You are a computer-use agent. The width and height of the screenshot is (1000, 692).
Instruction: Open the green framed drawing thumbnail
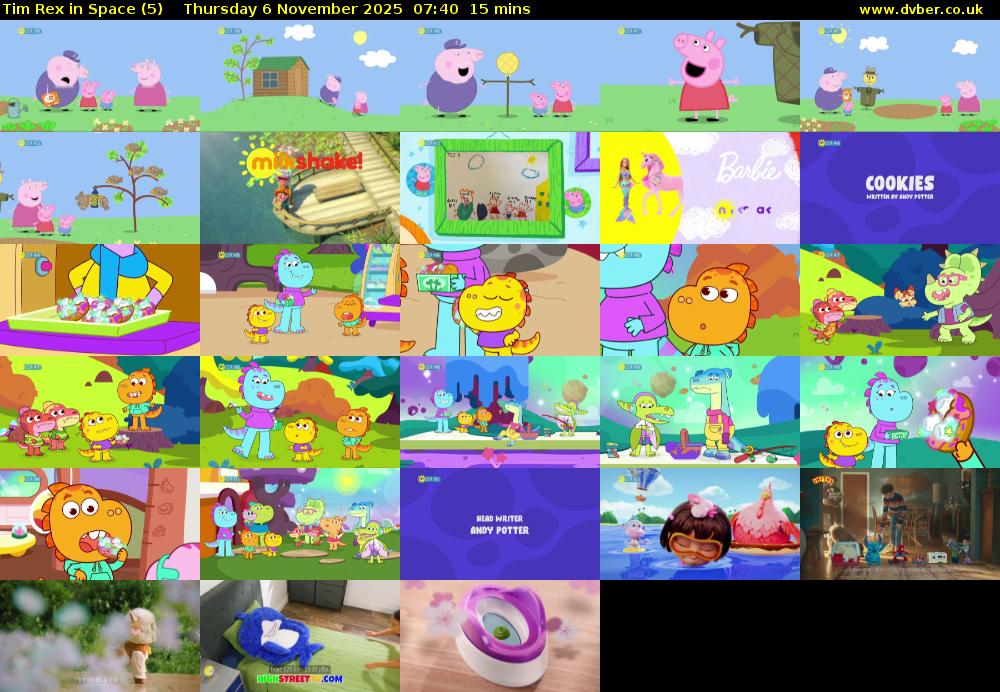500,188
